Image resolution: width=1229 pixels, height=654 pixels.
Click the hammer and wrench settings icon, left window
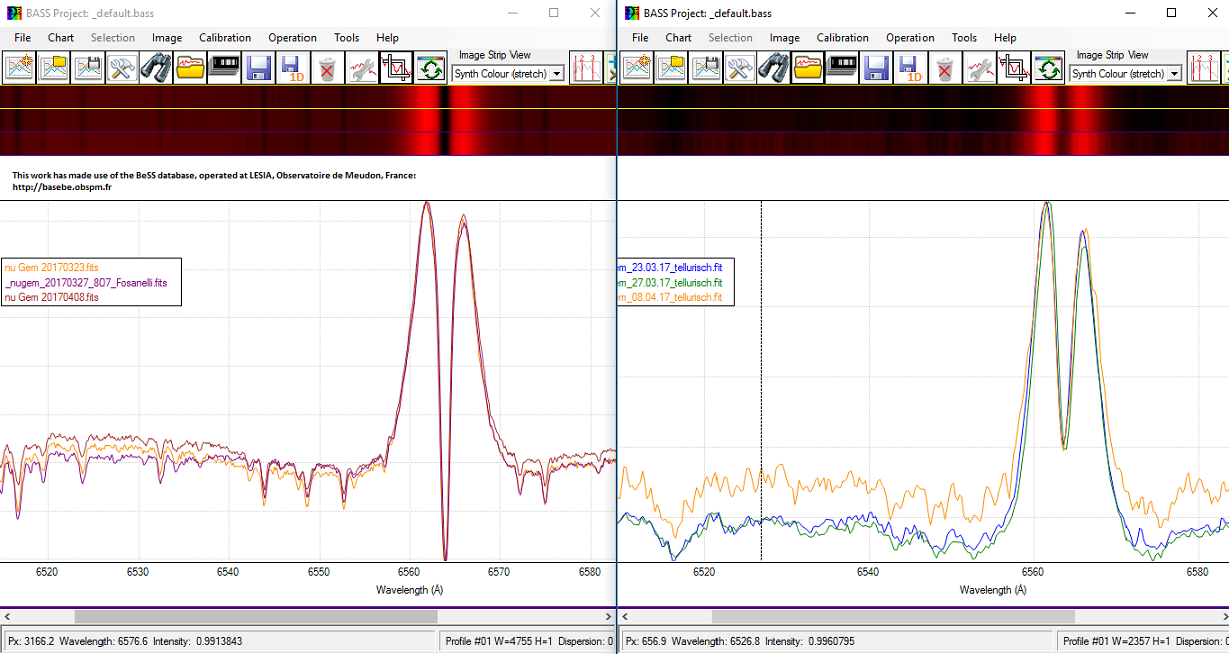point(122,68)
